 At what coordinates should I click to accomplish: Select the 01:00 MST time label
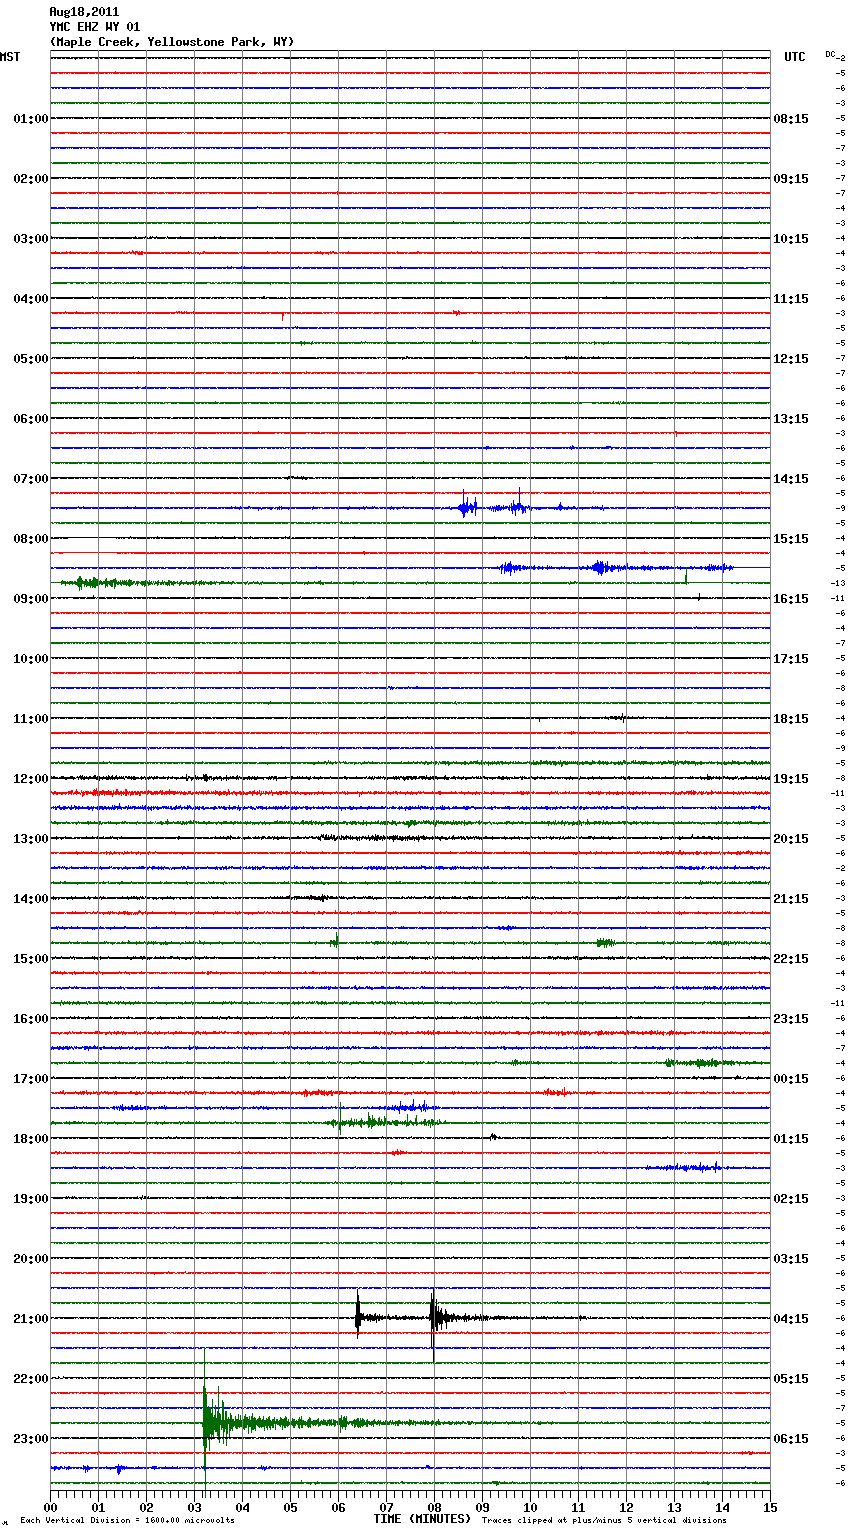pos(31,119)
